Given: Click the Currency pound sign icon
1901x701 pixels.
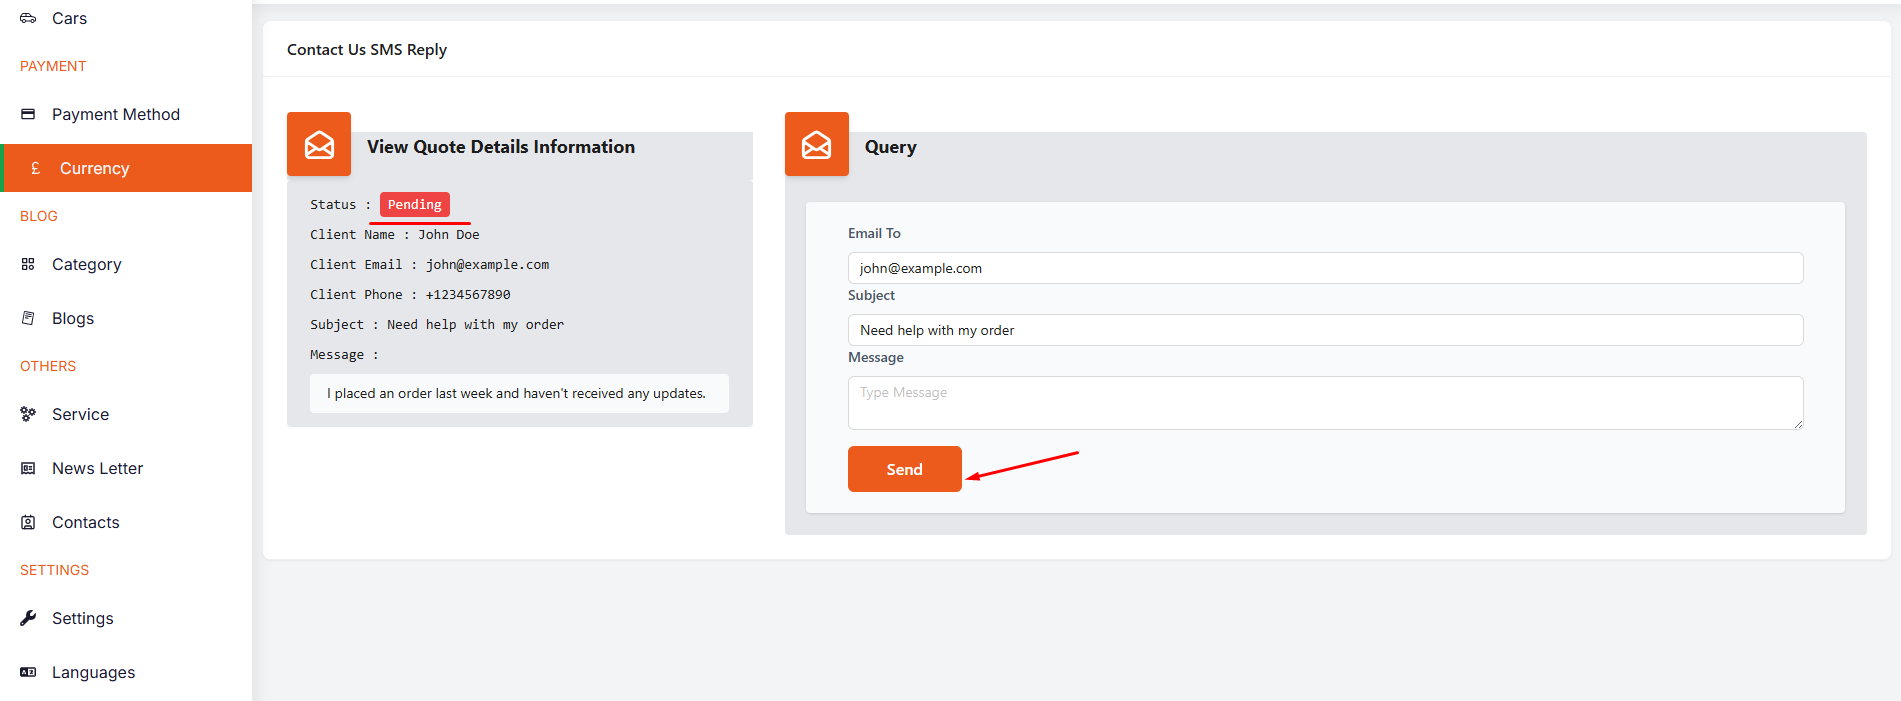Looking at the screenshot, I should [36, 168].
